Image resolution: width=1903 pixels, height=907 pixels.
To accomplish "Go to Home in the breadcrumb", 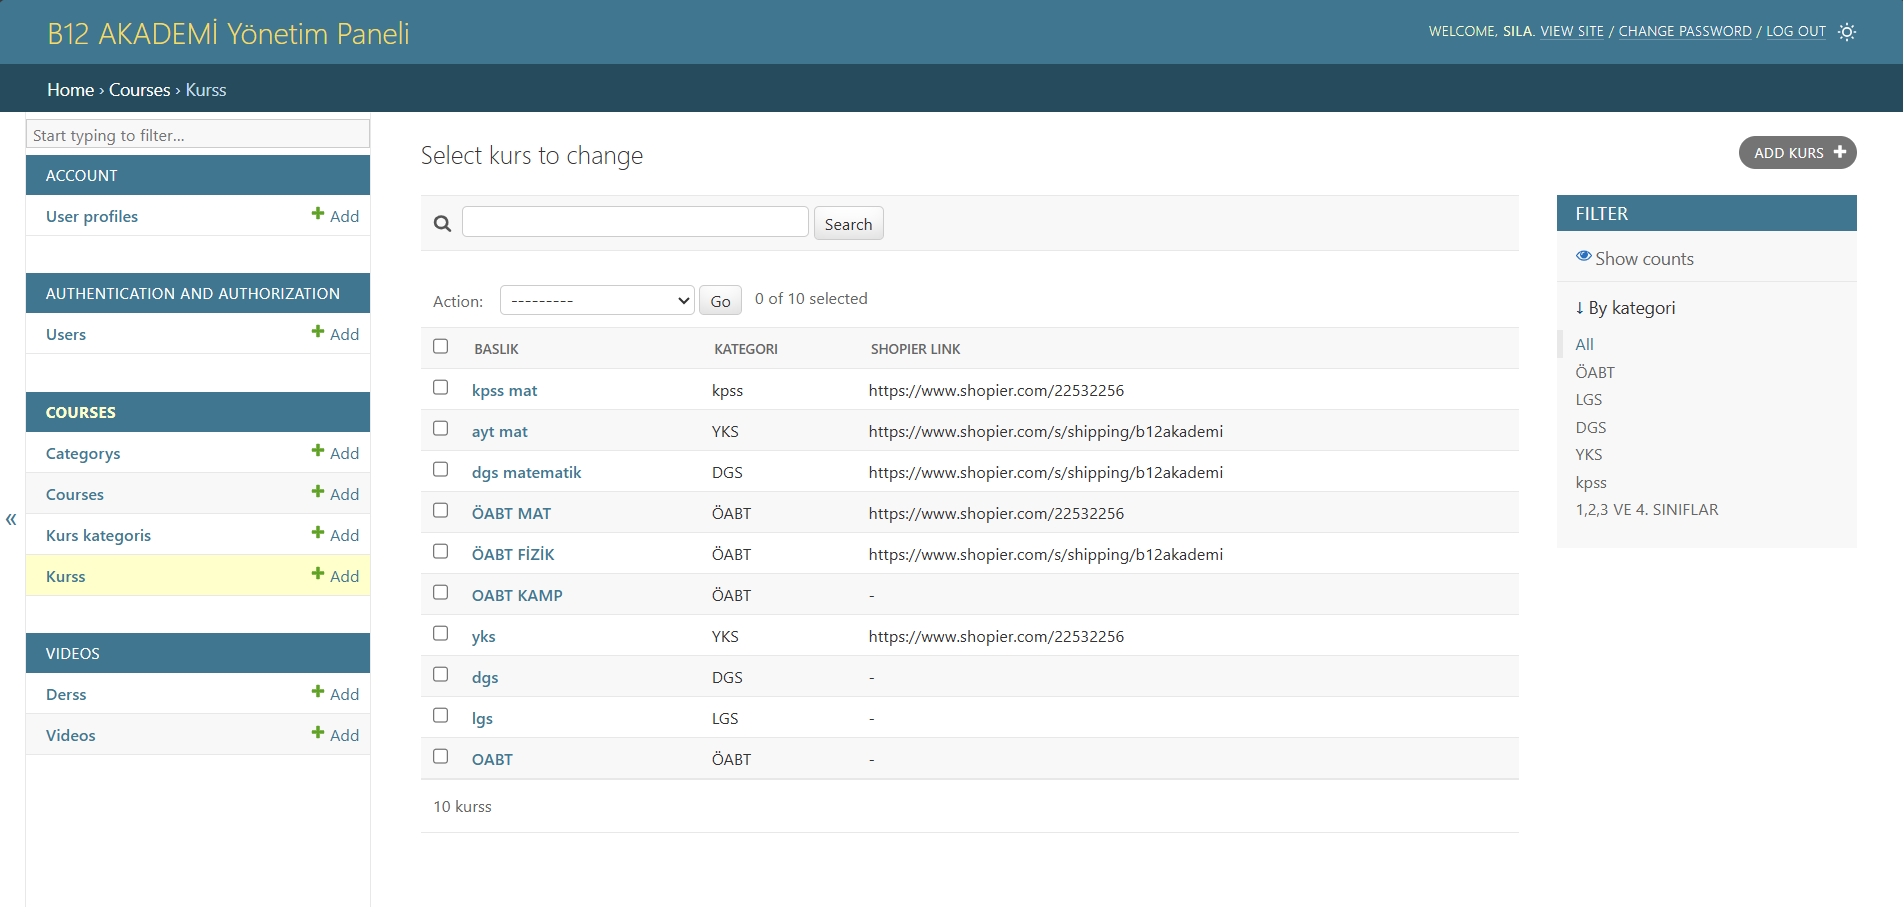I will click(70, 90).
